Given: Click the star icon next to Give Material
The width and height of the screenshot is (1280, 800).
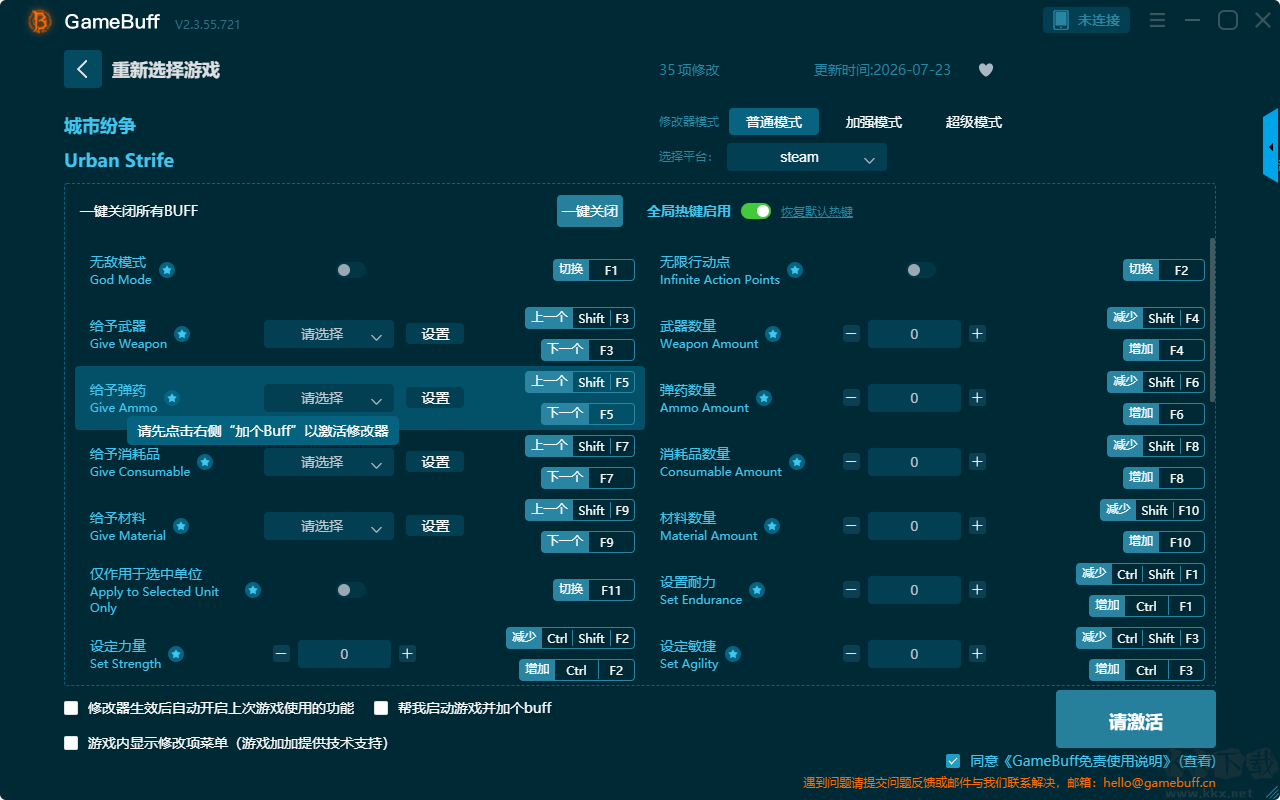Looking at the screenshot, I should click(x=181, y=526).
